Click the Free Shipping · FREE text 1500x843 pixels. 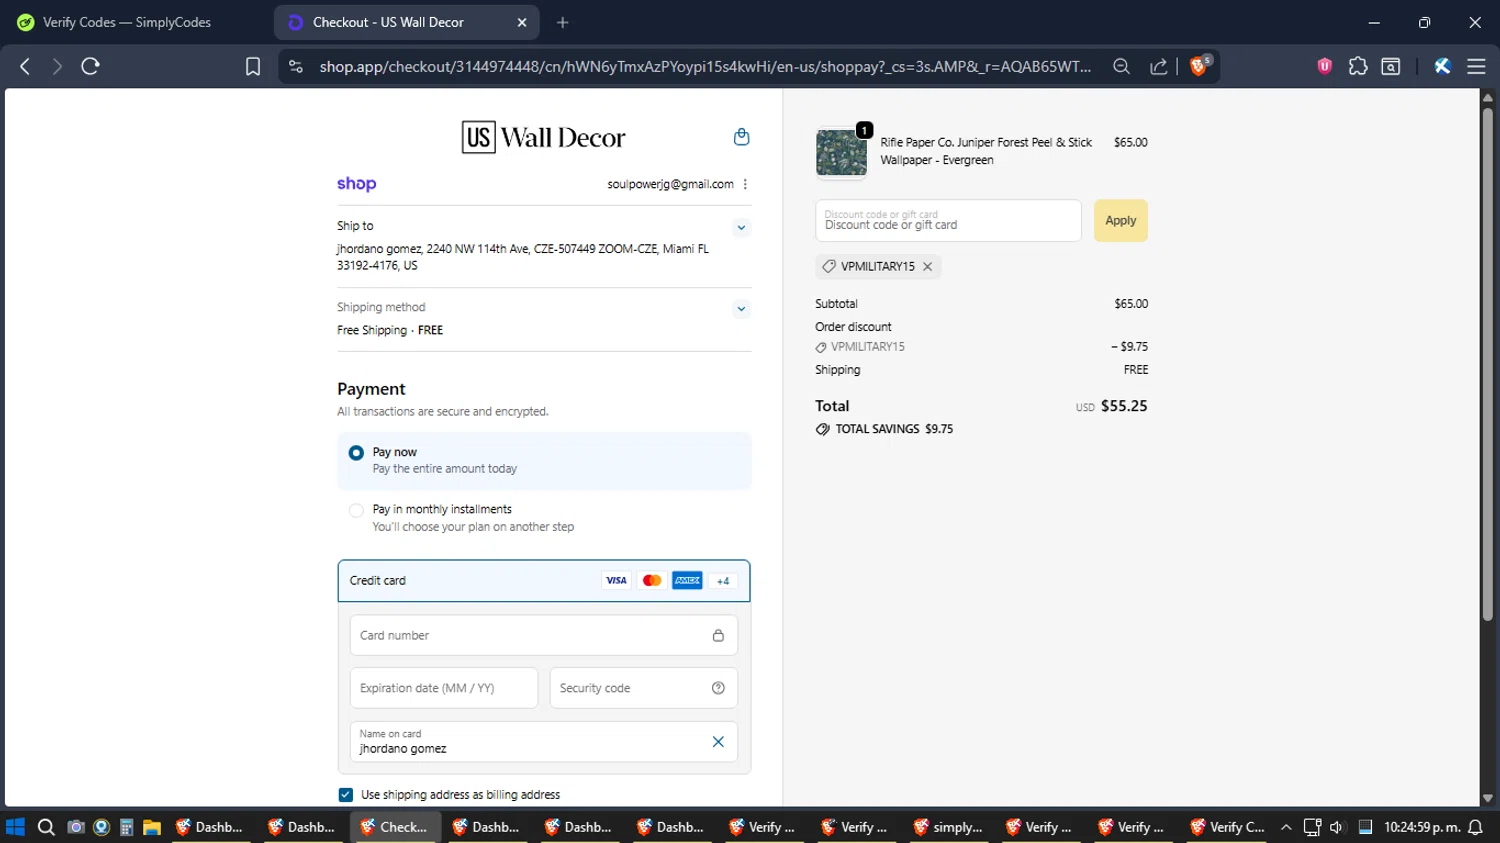390,330
